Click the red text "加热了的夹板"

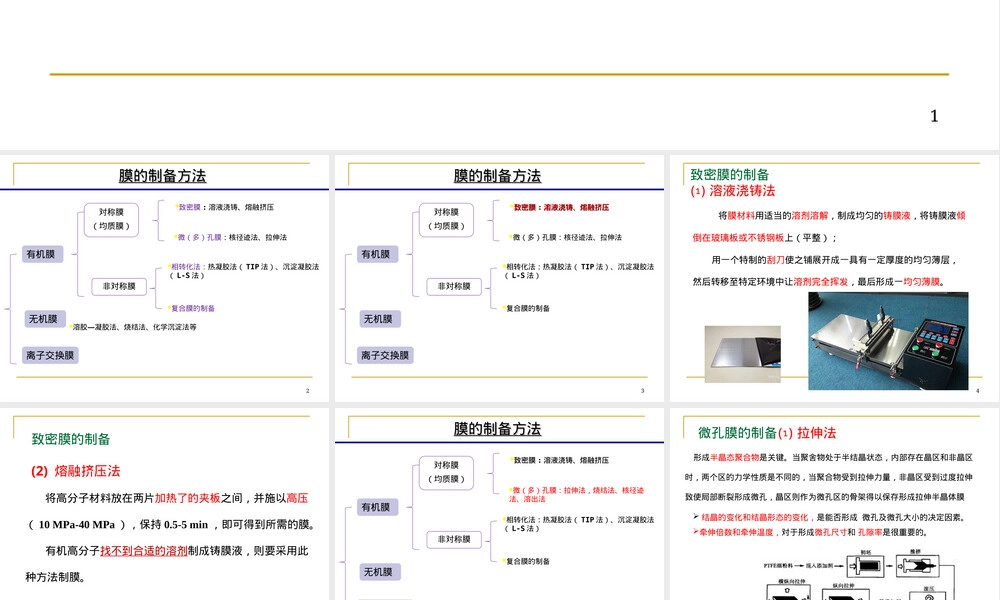pos(188,498)
